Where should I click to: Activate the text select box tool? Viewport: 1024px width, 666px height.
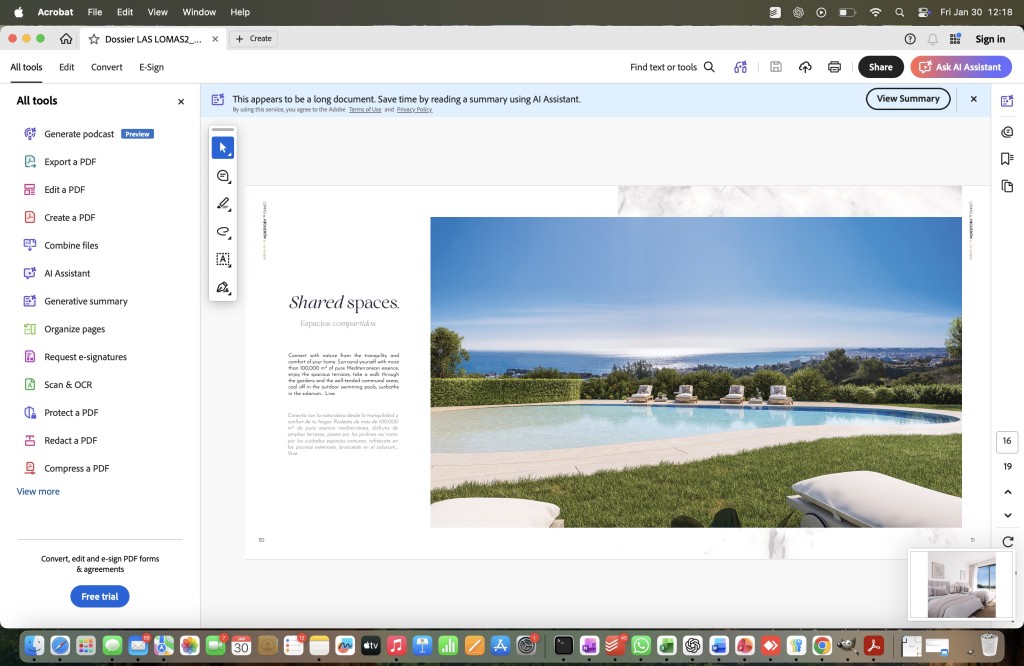[x=223, y=260]
